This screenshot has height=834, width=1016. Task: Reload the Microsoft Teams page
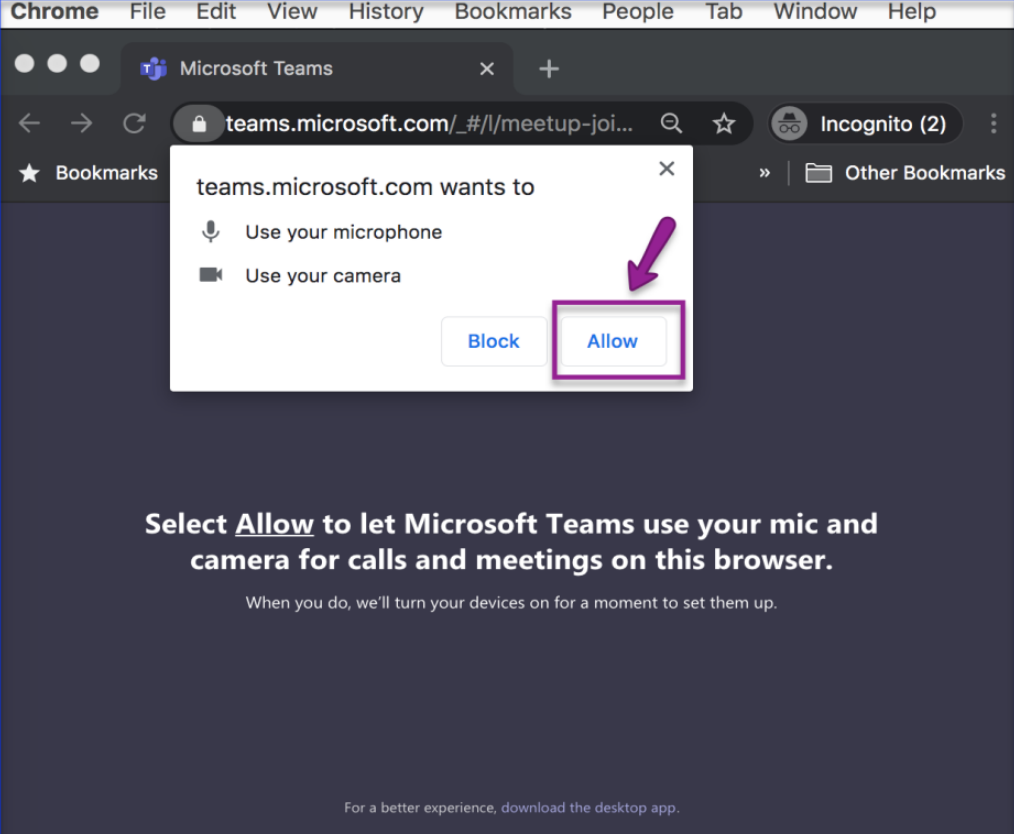point(134,122)
